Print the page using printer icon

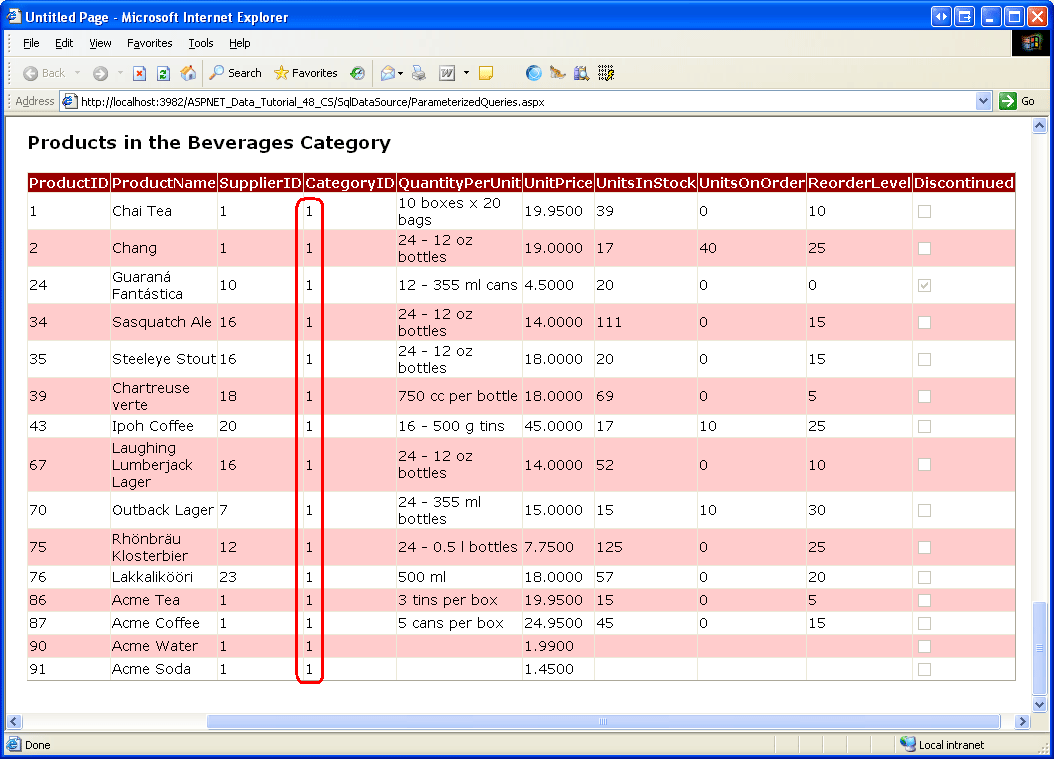coord(419,73)
